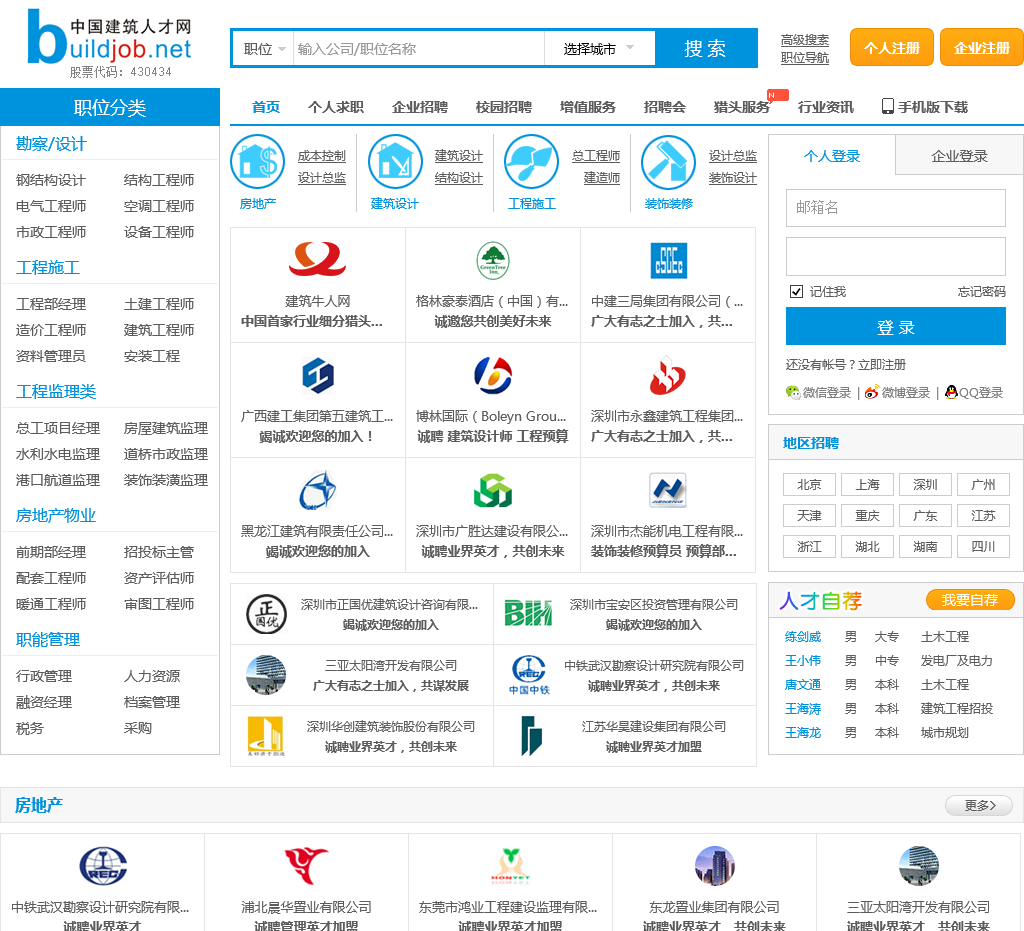Viewport: 1024px width, 931px height.
Task: Open 勘察/设计 category heading
Action: pyautogui.click(x=51, y=144)
